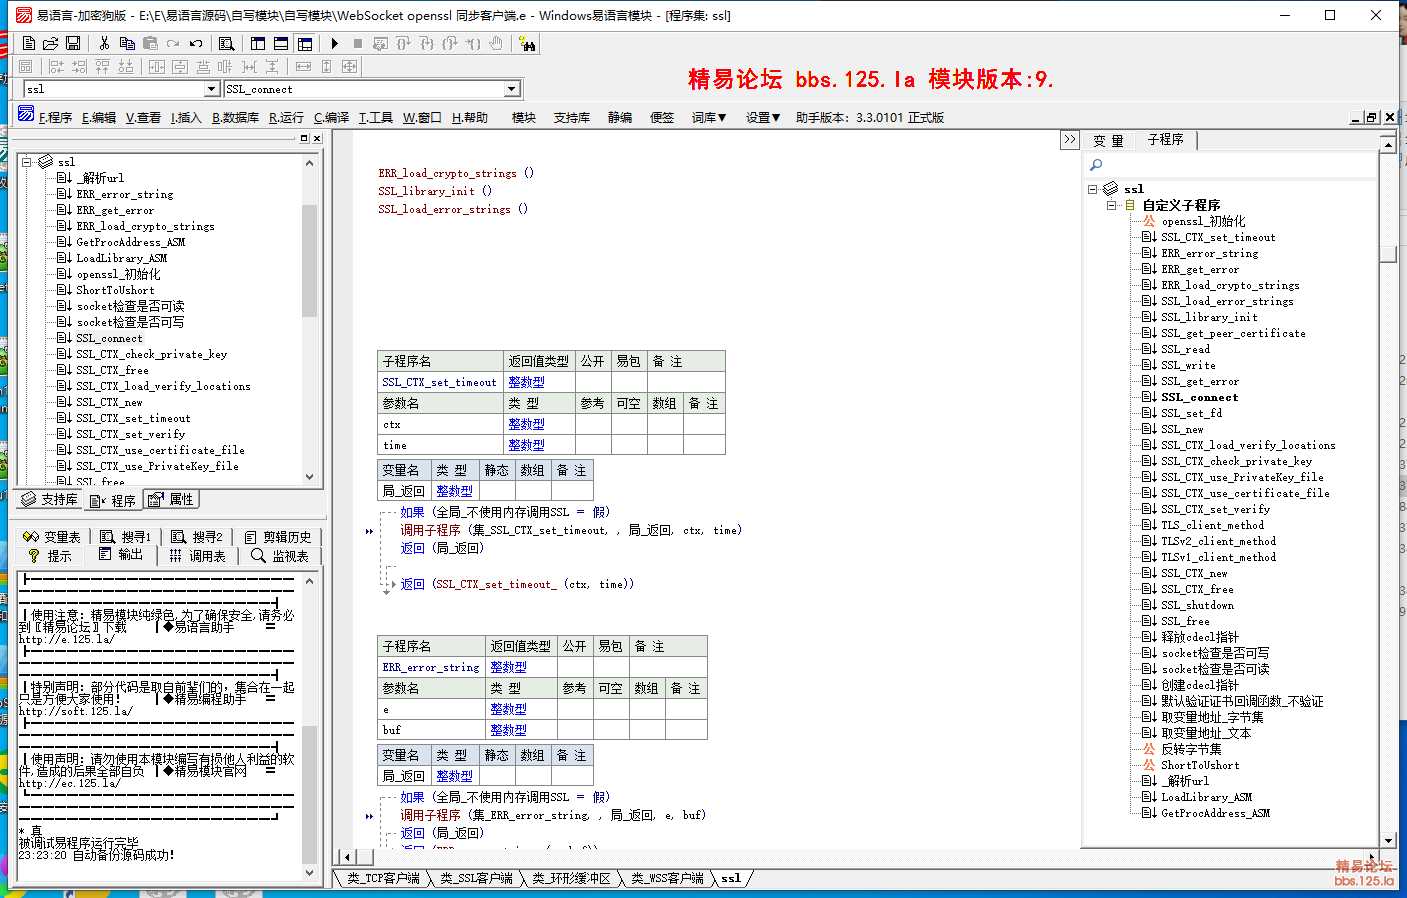Switch to 类_TCP客户端 bottom tab
1407x898 pixels.
pos(383,878)
